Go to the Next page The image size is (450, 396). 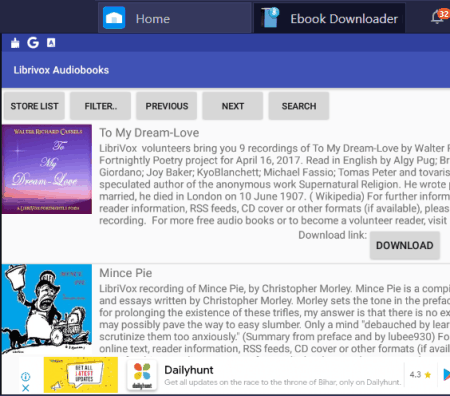tap(233, 106)
